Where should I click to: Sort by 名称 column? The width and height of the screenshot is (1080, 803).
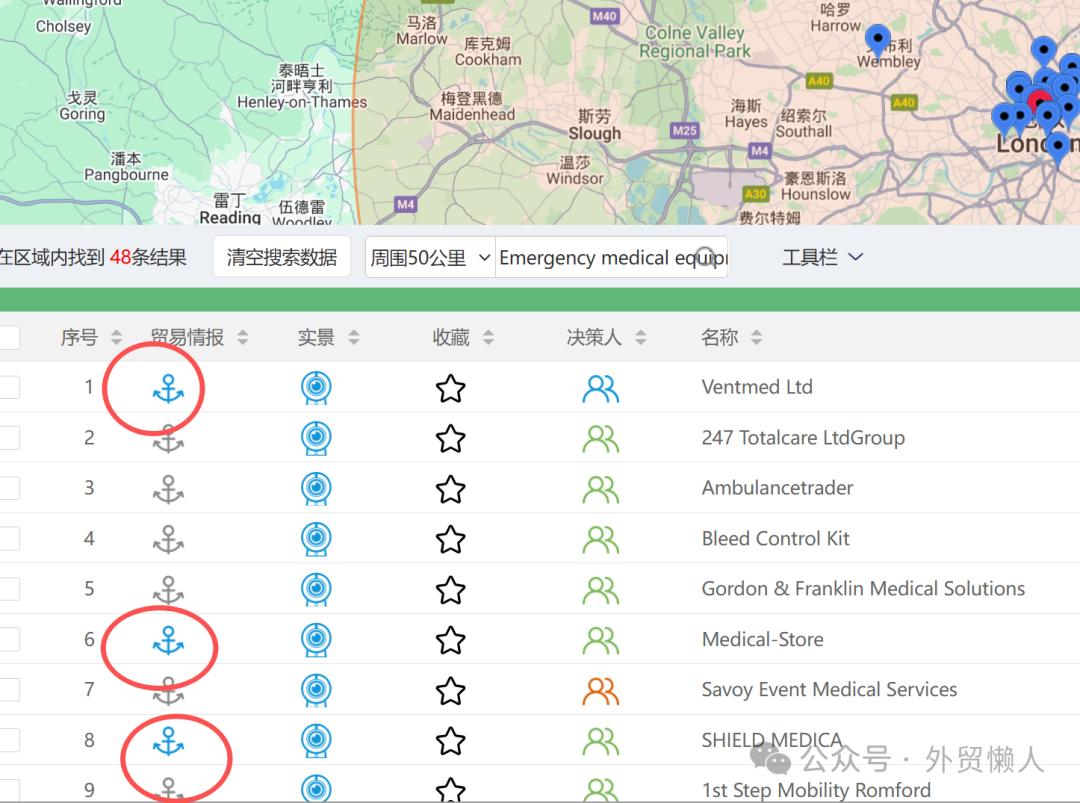pos(756,337)
